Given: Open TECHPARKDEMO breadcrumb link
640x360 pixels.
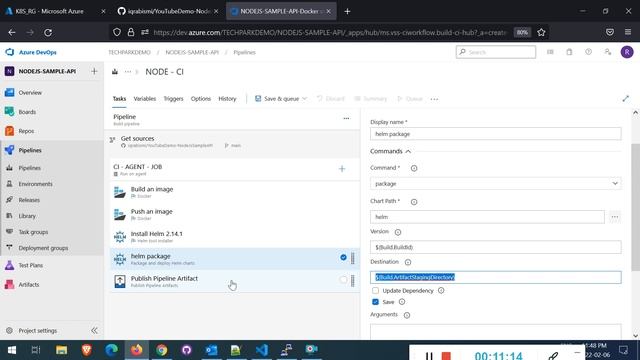Looking at the screenshot, I should coord(129,52).
